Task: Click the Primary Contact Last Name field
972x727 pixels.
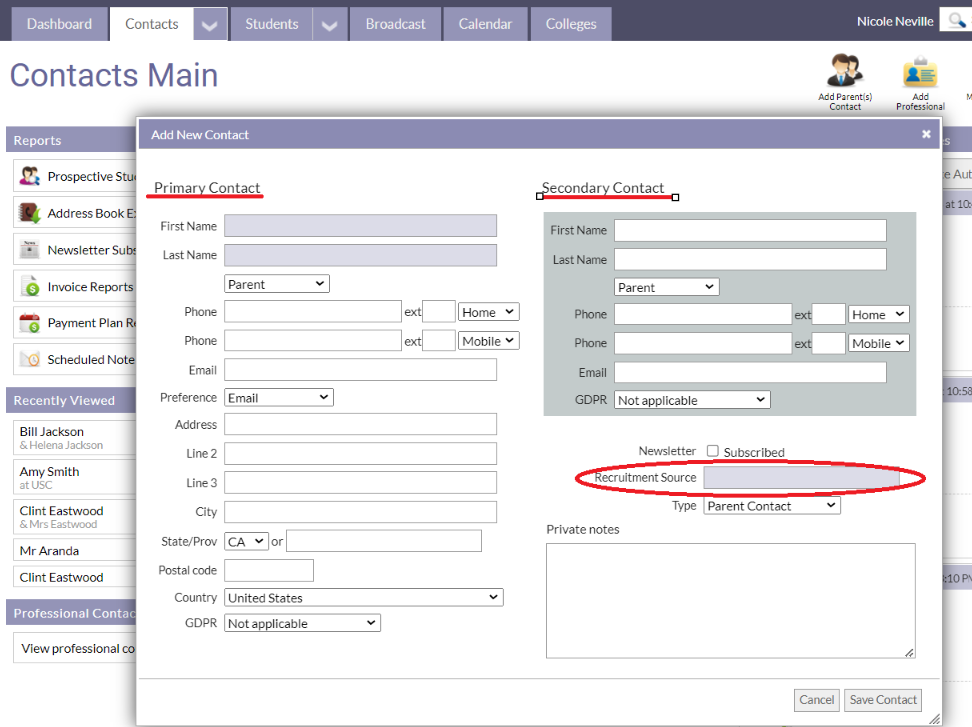Action: tap(360, 255)
